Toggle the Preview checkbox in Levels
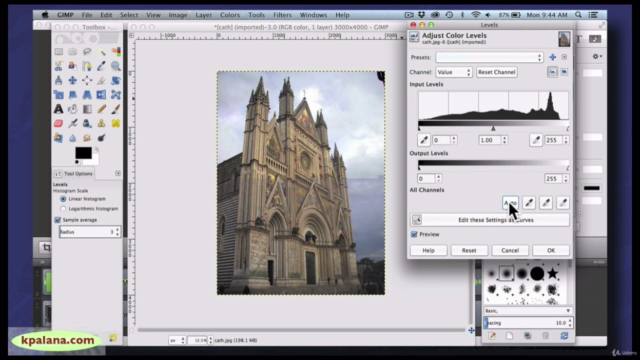Screen dimensions: 640x360 (414, 234)
